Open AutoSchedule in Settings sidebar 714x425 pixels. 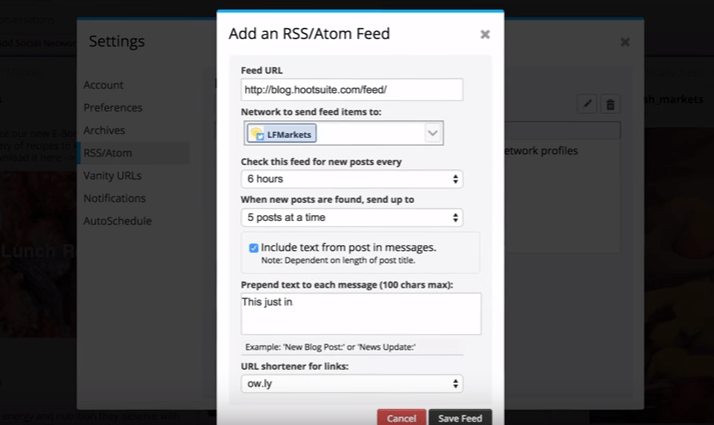pos(117,221)
